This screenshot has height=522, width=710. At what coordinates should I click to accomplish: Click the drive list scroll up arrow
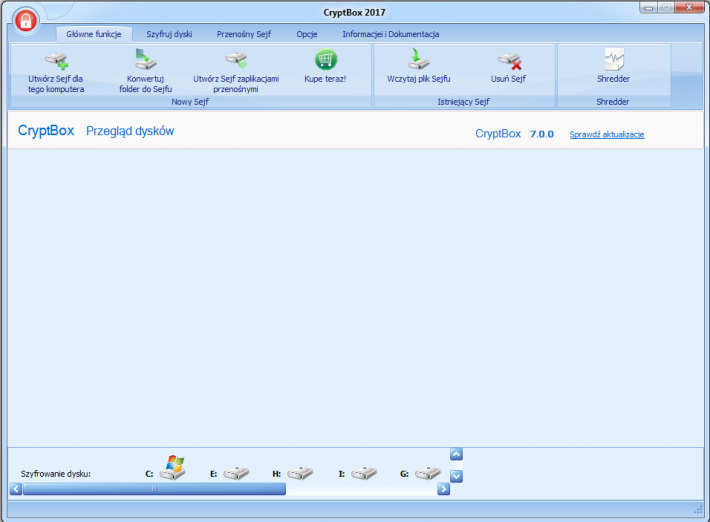click(x=456, y=454)
